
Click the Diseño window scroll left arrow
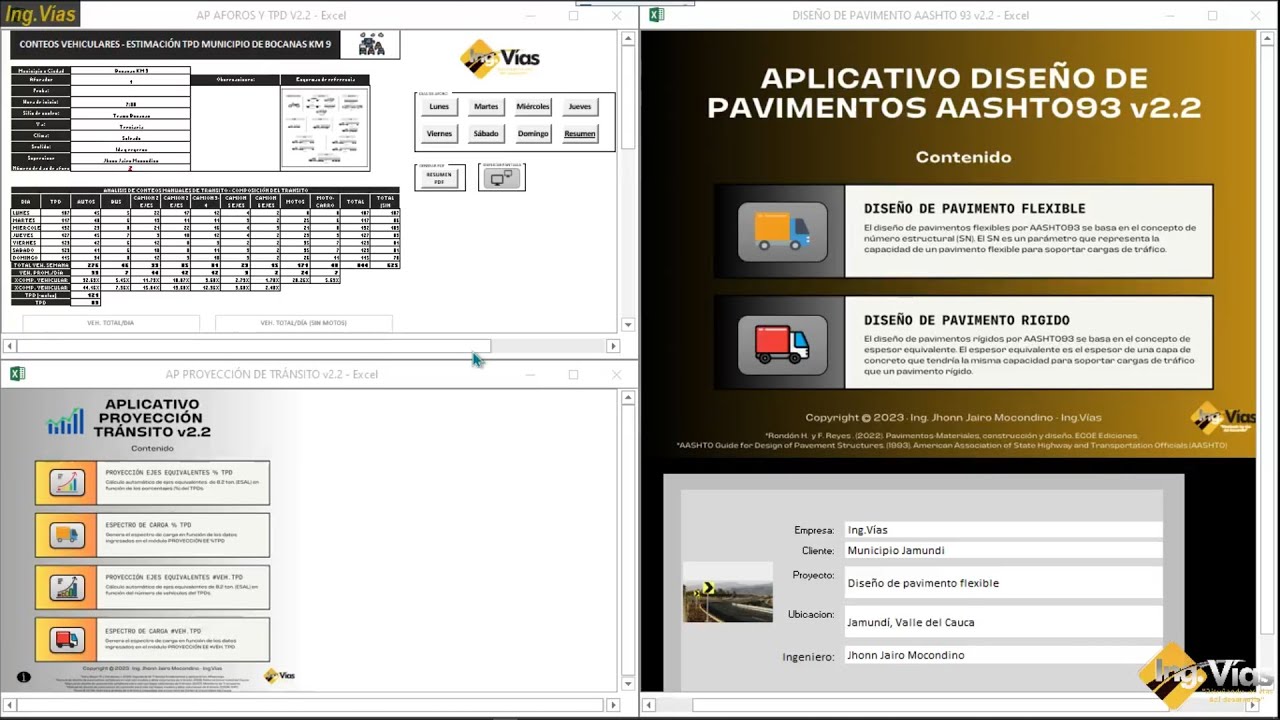point(649,705)
